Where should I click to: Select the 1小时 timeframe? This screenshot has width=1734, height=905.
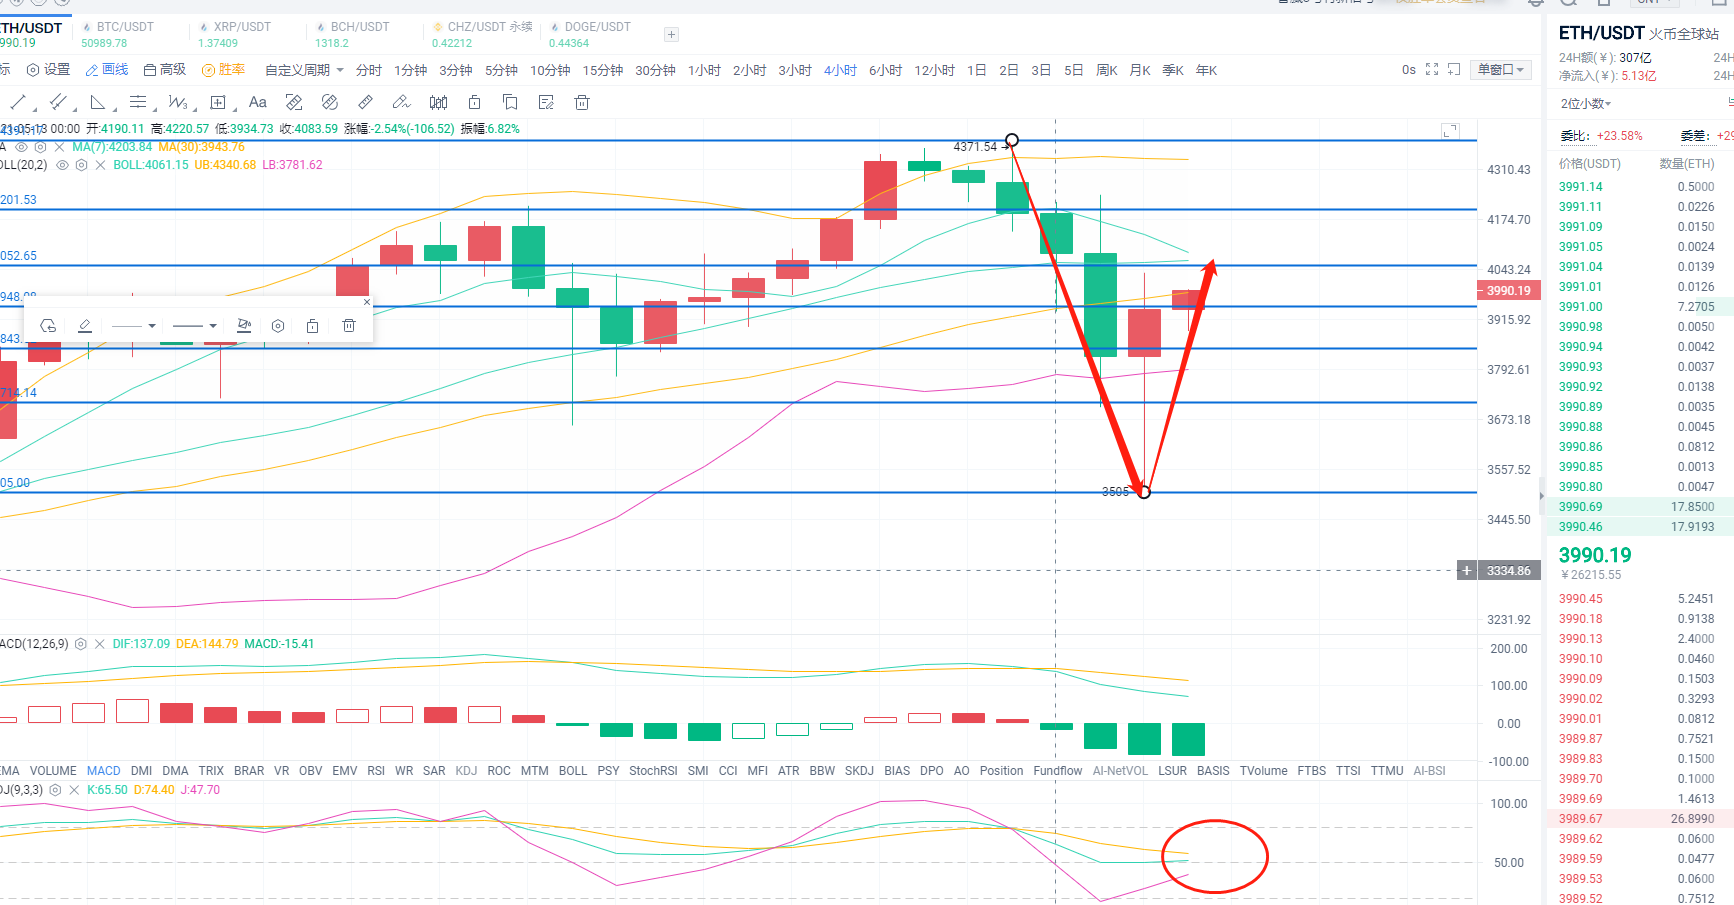704,70
